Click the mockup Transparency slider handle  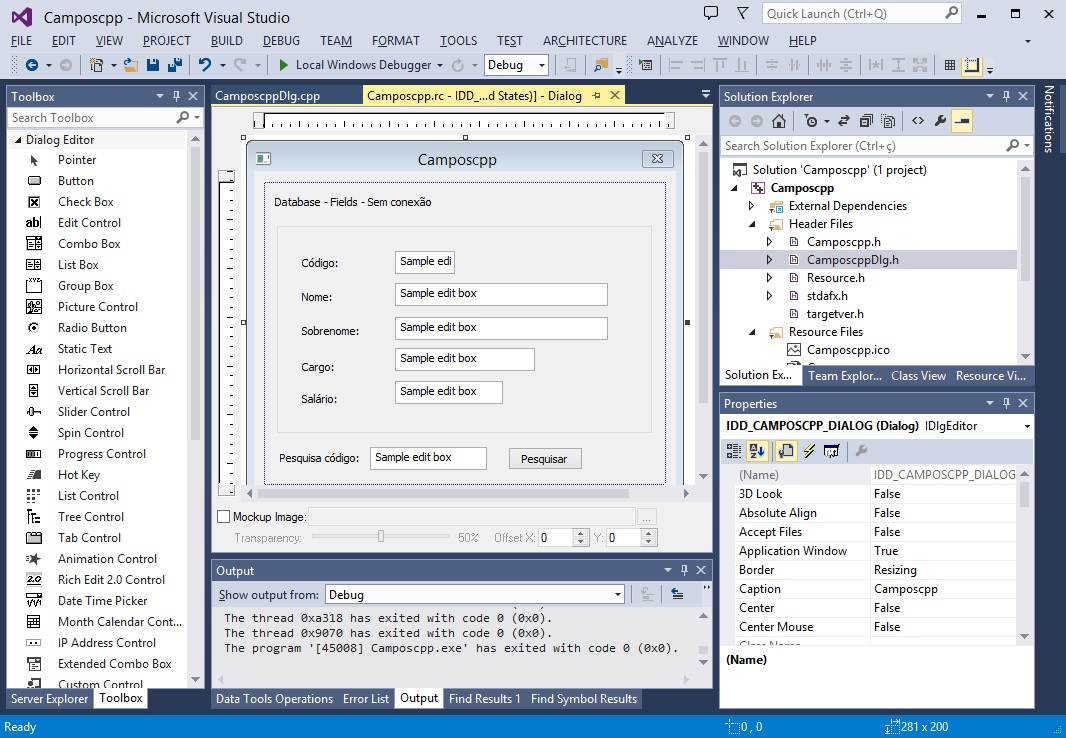(x=381, y=537)
